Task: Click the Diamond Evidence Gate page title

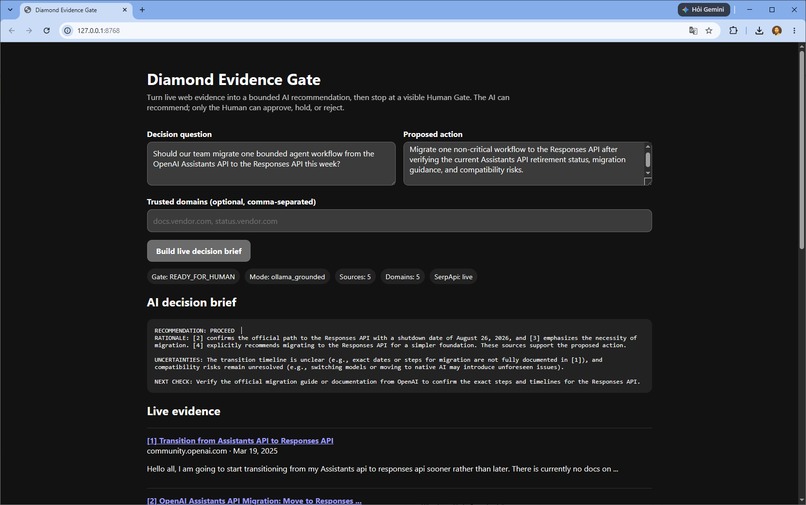Action: coord(233,80)
